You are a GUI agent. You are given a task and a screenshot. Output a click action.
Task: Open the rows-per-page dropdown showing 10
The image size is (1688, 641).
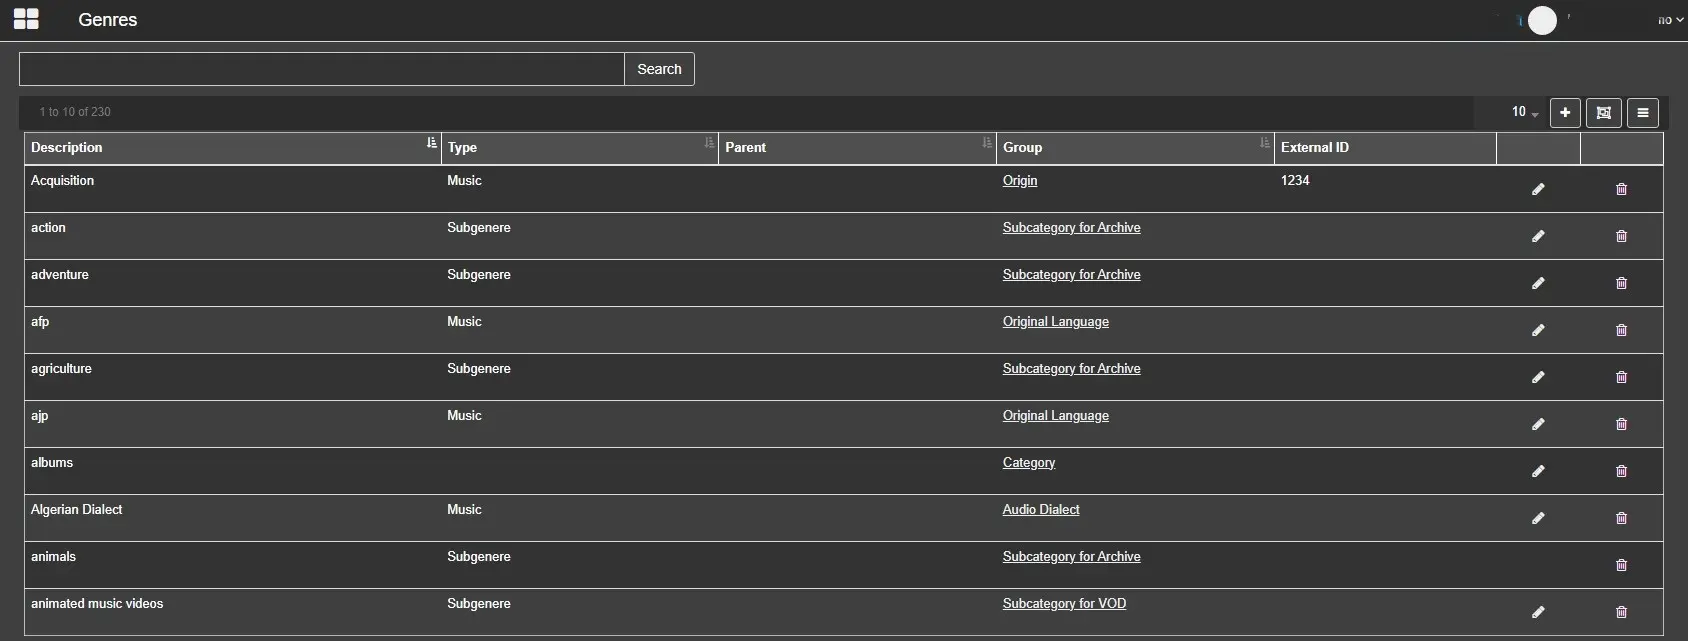coord(1524,112)
